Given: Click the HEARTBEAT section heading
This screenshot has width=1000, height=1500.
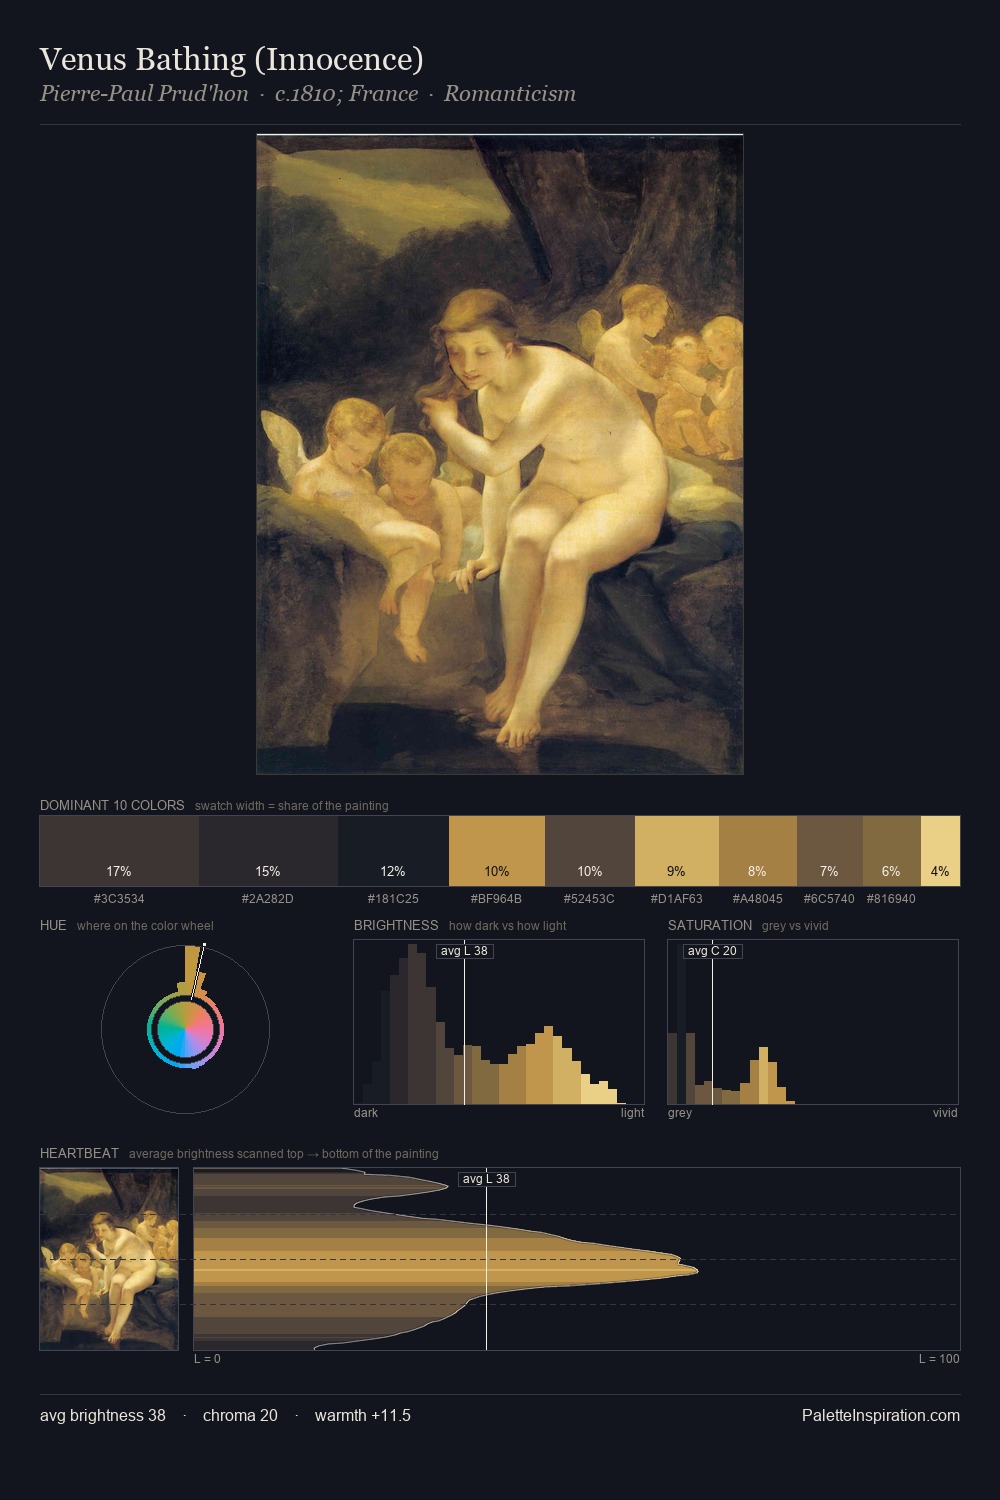Looking at the screenshot, I should pyautogui.click(x=79, y=1153).
